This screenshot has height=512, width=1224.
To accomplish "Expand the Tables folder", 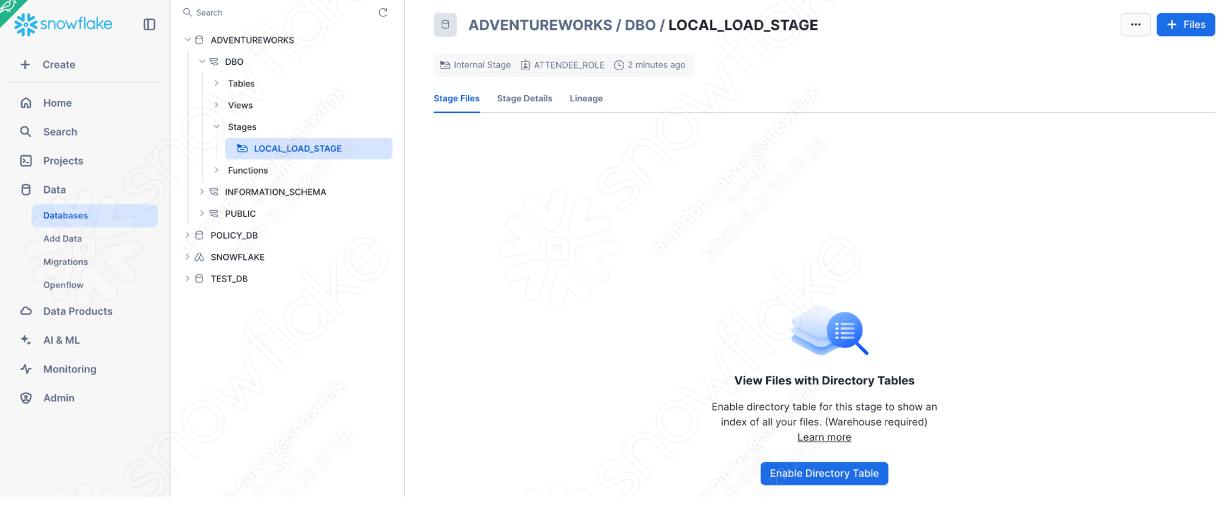I will tap(216, 83).
